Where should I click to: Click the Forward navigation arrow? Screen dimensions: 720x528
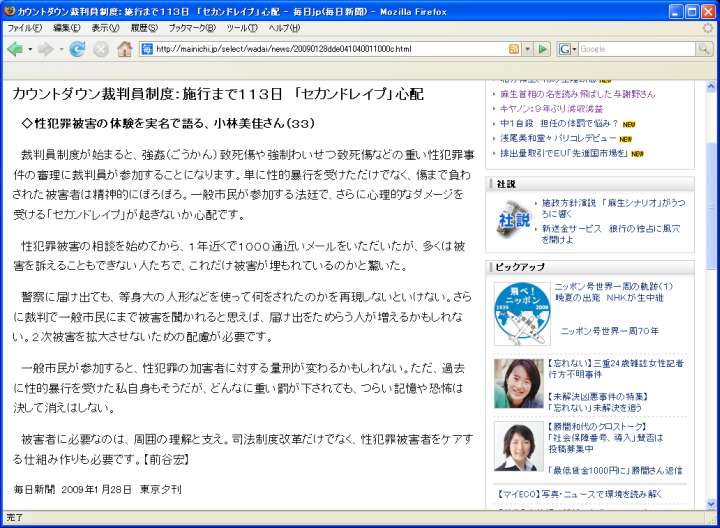(47, 49)
